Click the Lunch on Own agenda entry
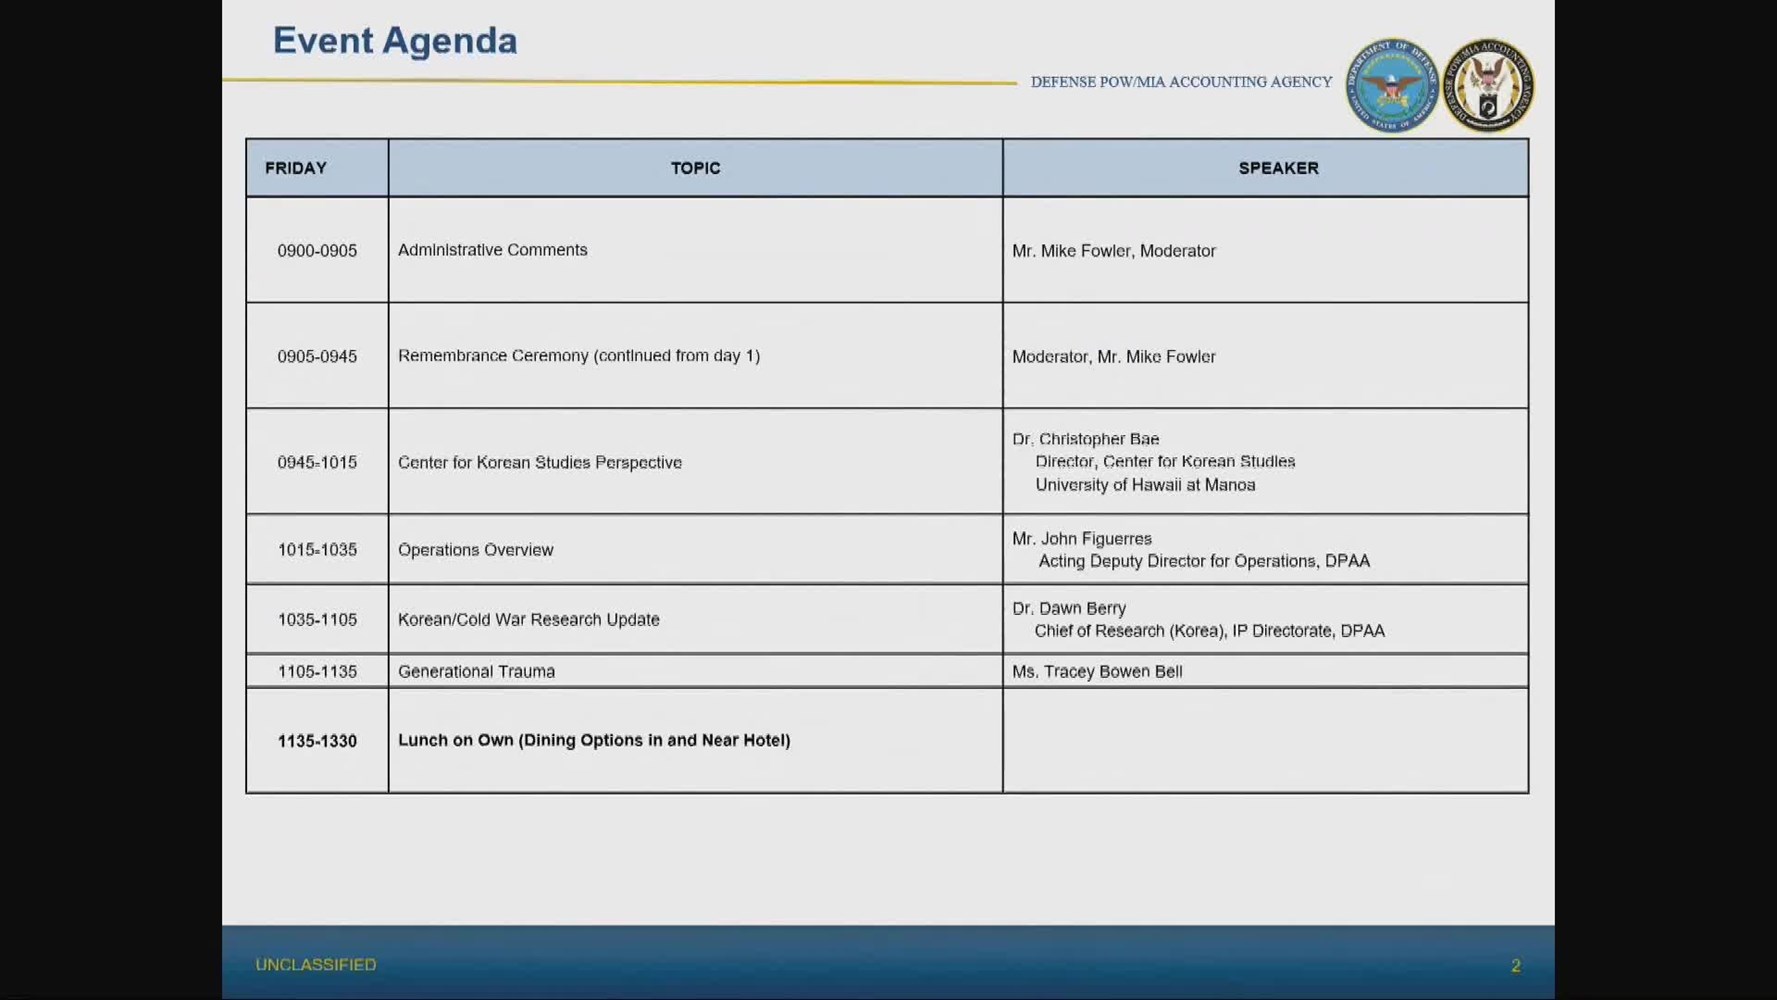The height and width of the screenshot is (1000, 1777). point(594,740)
